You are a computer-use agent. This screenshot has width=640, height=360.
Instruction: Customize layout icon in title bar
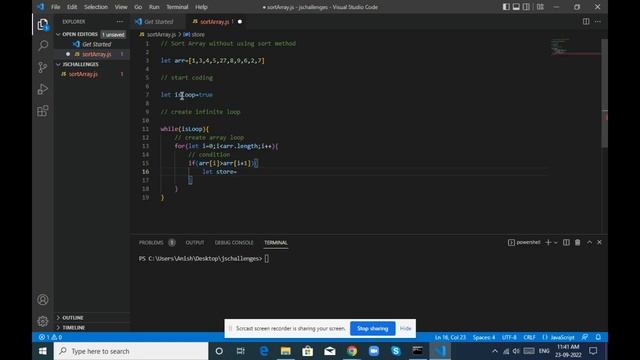tap(540, 7)
